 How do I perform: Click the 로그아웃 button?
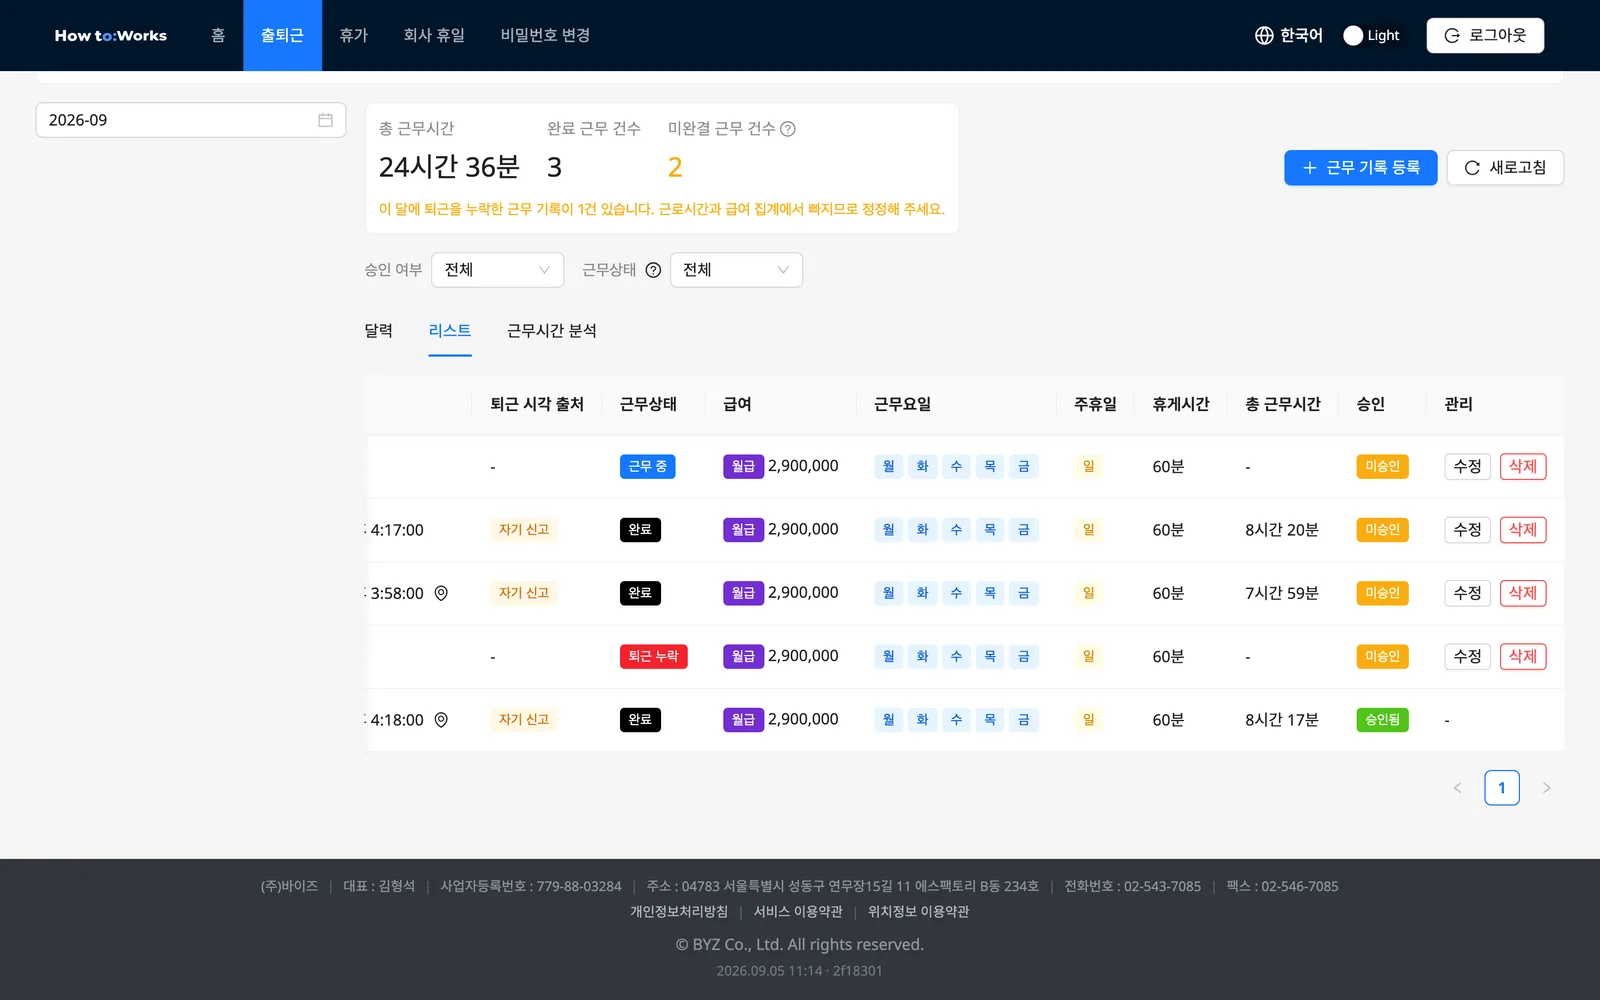pyautogui.click(x=1485, y=36)
